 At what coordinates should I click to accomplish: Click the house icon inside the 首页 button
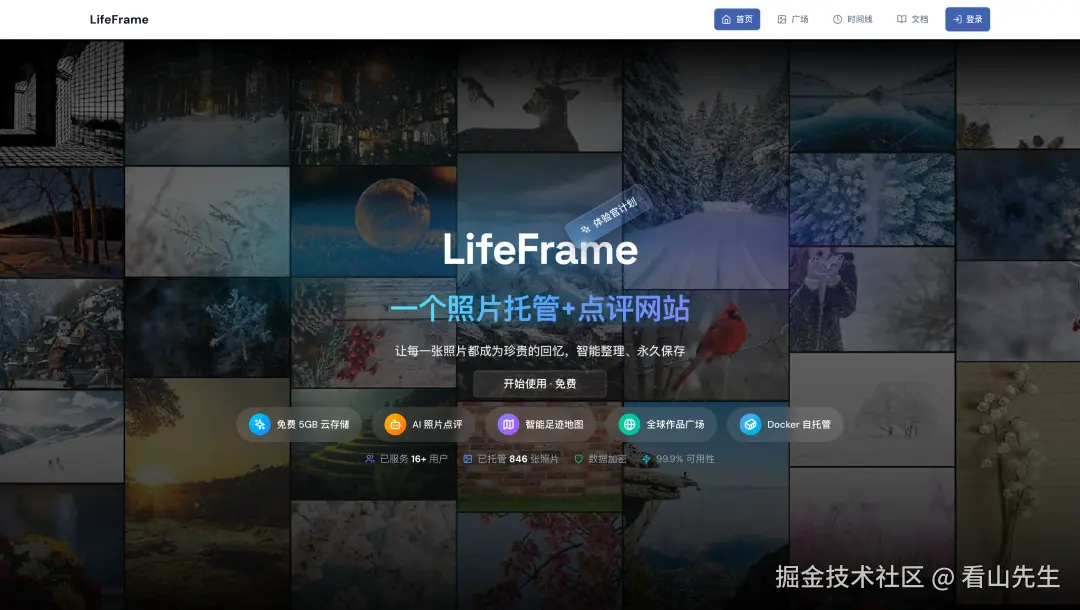724,19
